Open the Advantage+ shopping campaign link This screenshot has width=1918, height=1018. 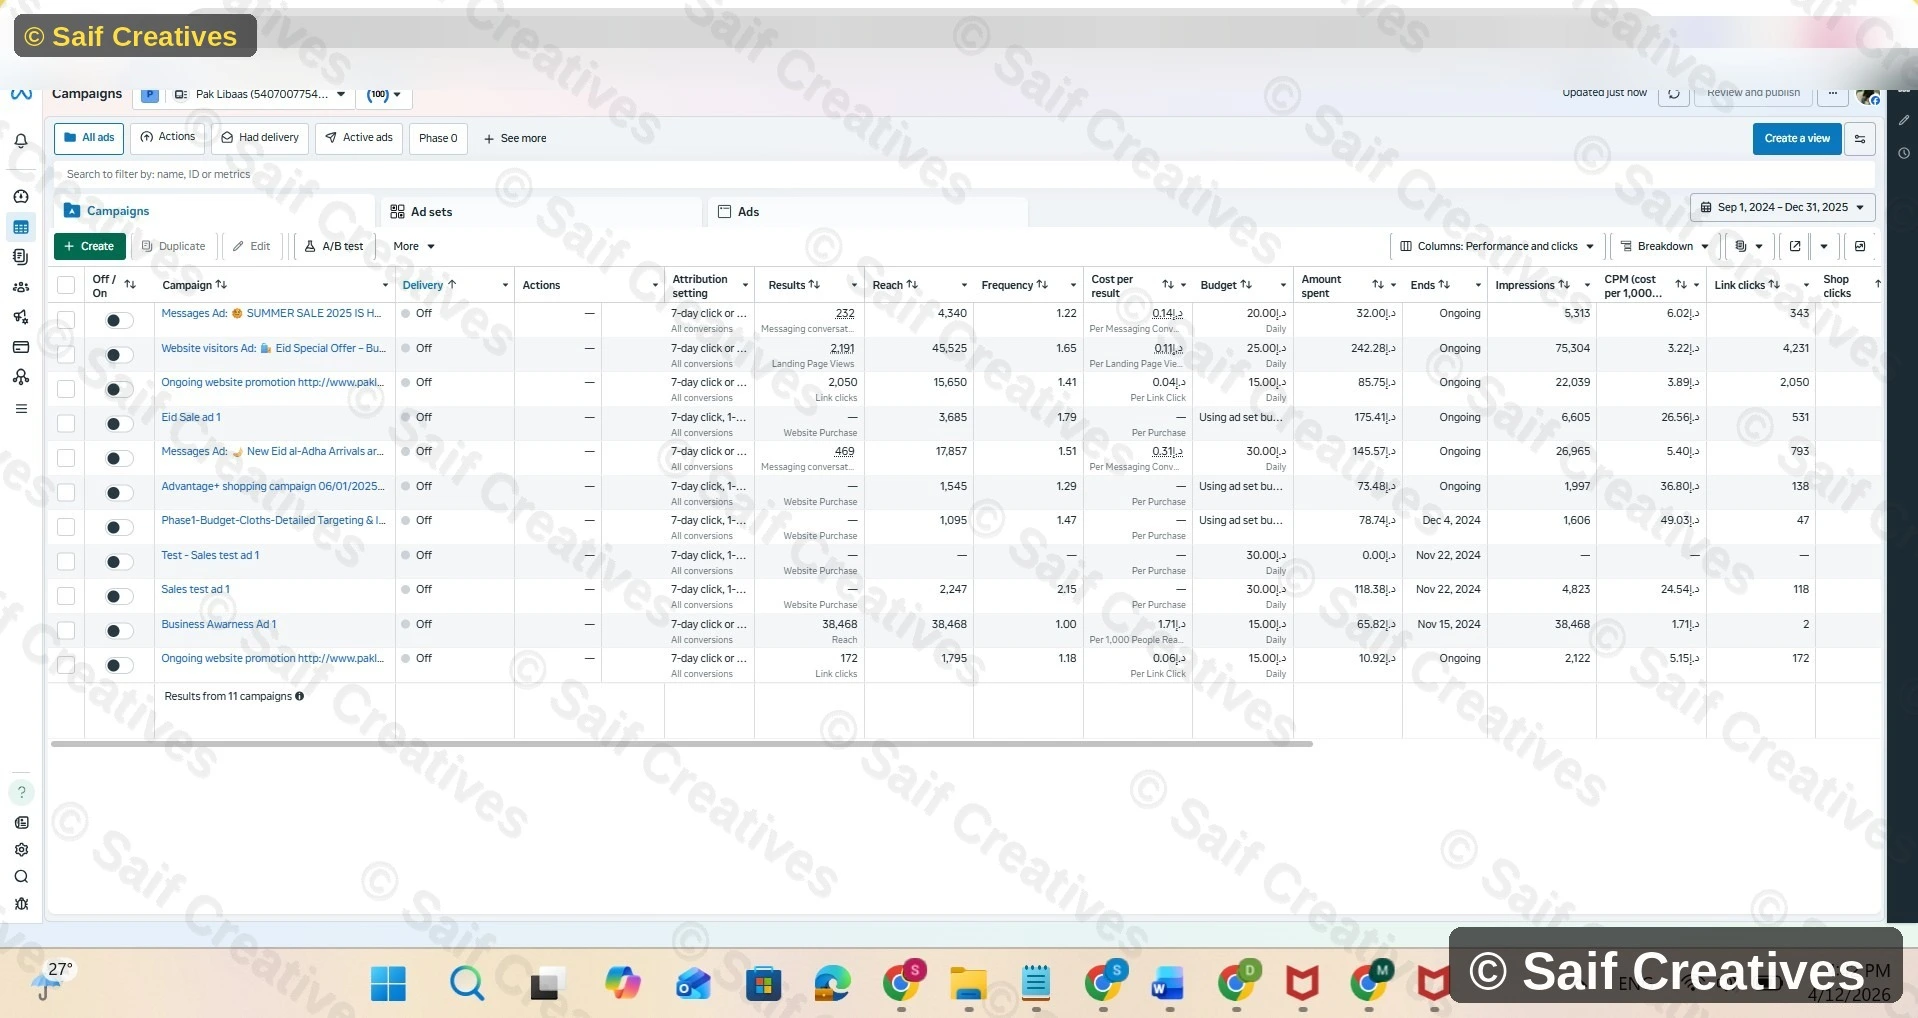point(272,487)
